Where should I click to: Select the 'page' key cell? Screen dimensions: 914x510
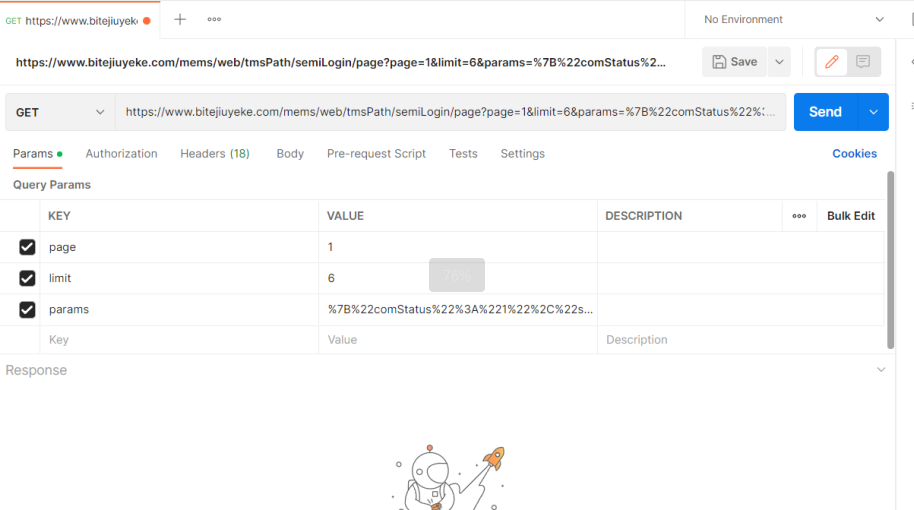tap(179, 247)
